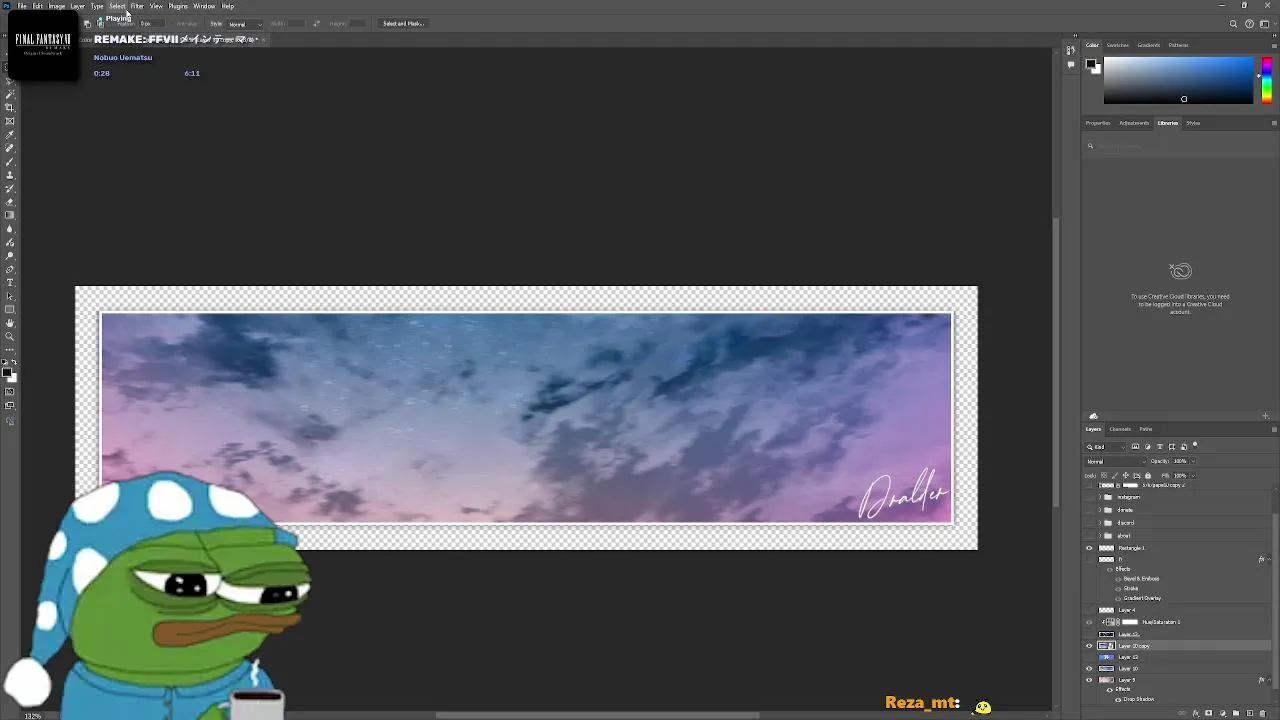Viewport: 1280px width, 720px height.
Task: Click the delete layer trash icon
Action: coord(1262,714)
